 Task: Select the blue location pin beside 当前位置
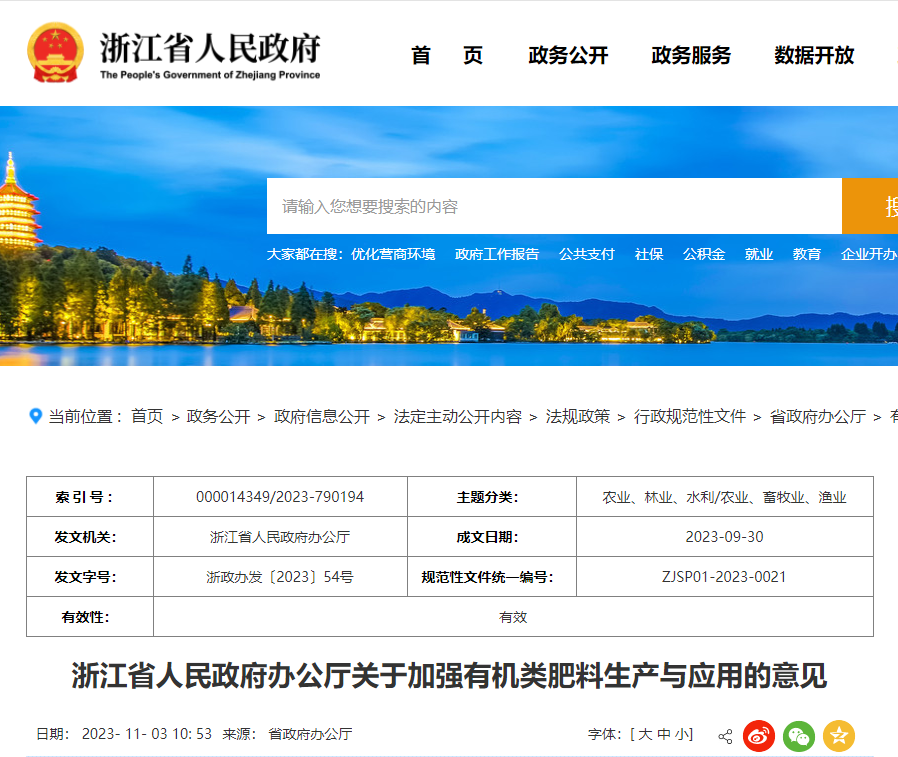pyautogui.click(x=36, y=412)
